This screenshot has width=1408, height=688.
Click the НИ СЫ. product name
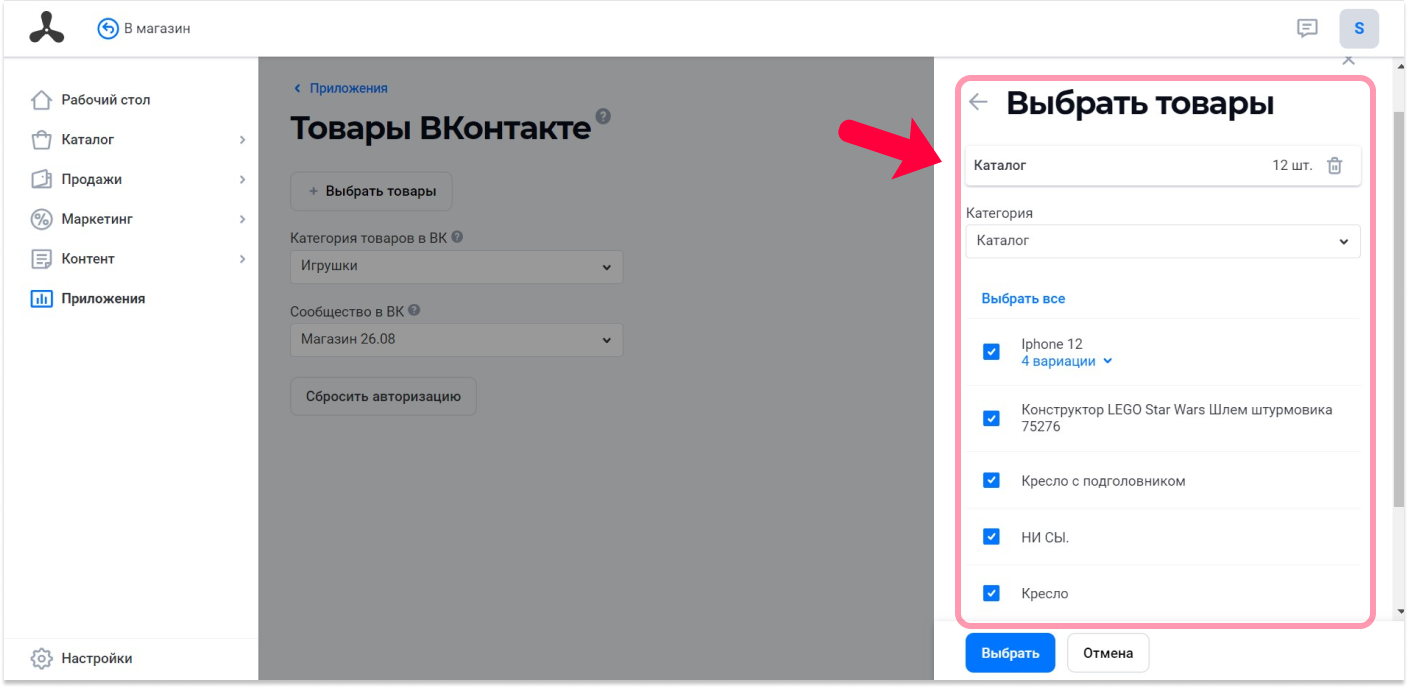pyautogui.click(x=1045, y=537)
